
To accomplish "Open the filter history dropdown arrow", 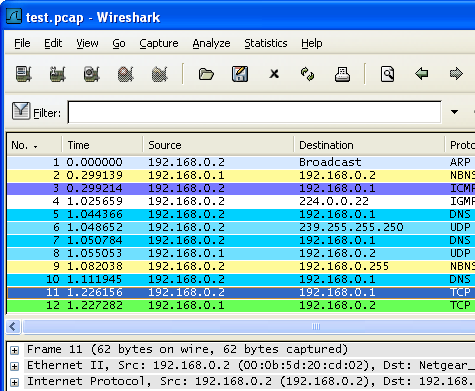I will click(454, 112).
